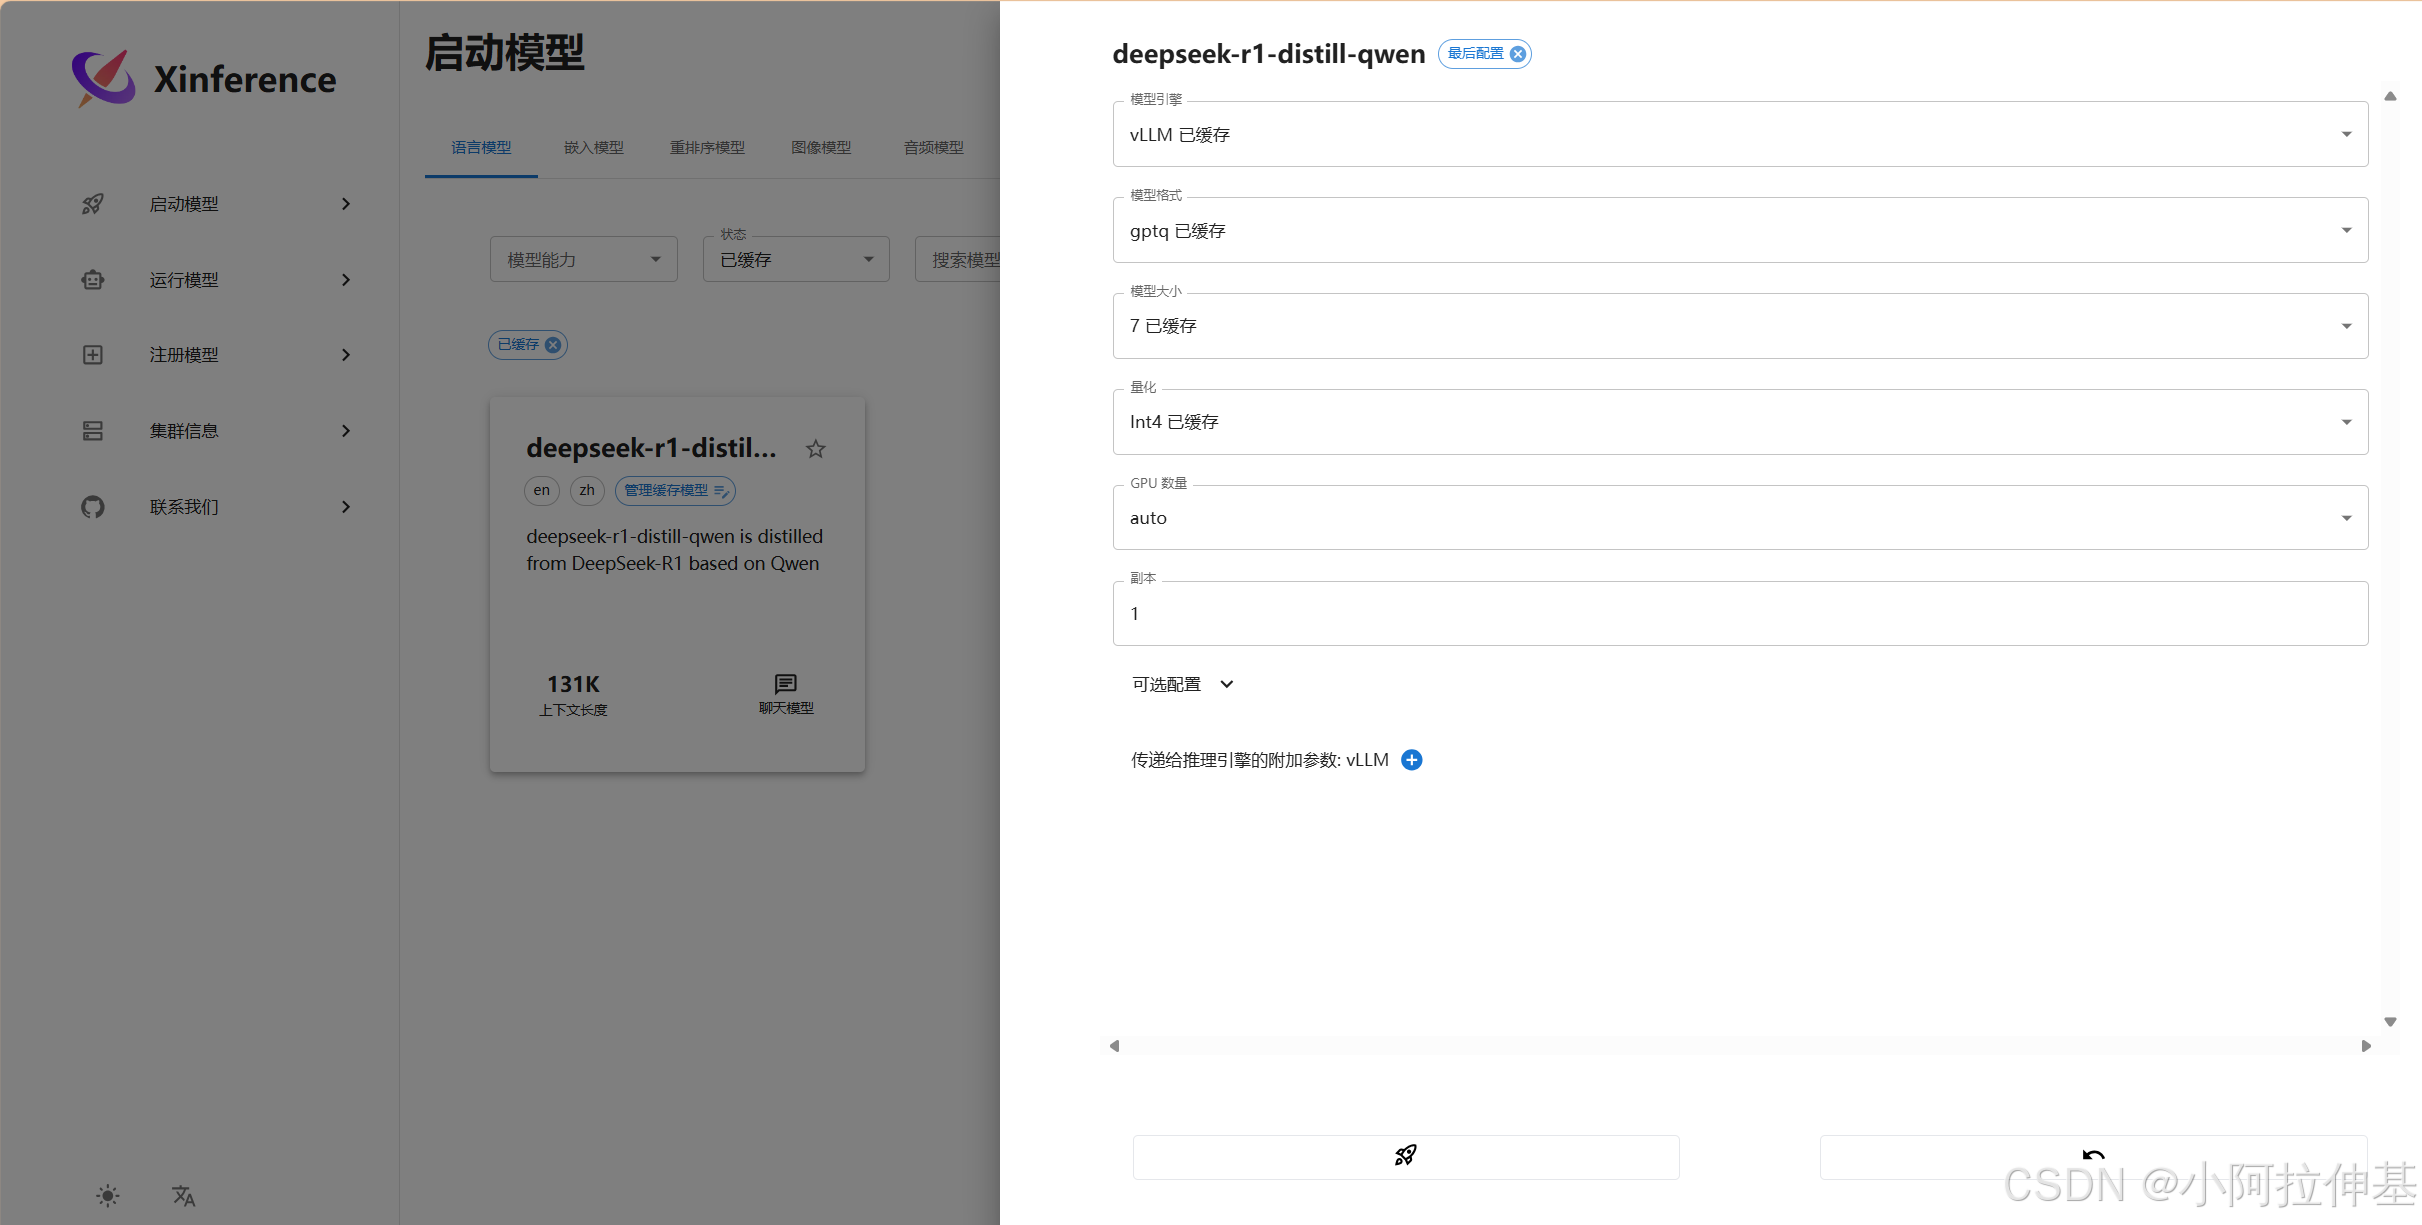This screenshot has height=1225, width=2422.
Task: Switch to the 图像模型 tab
Action: 820,148
